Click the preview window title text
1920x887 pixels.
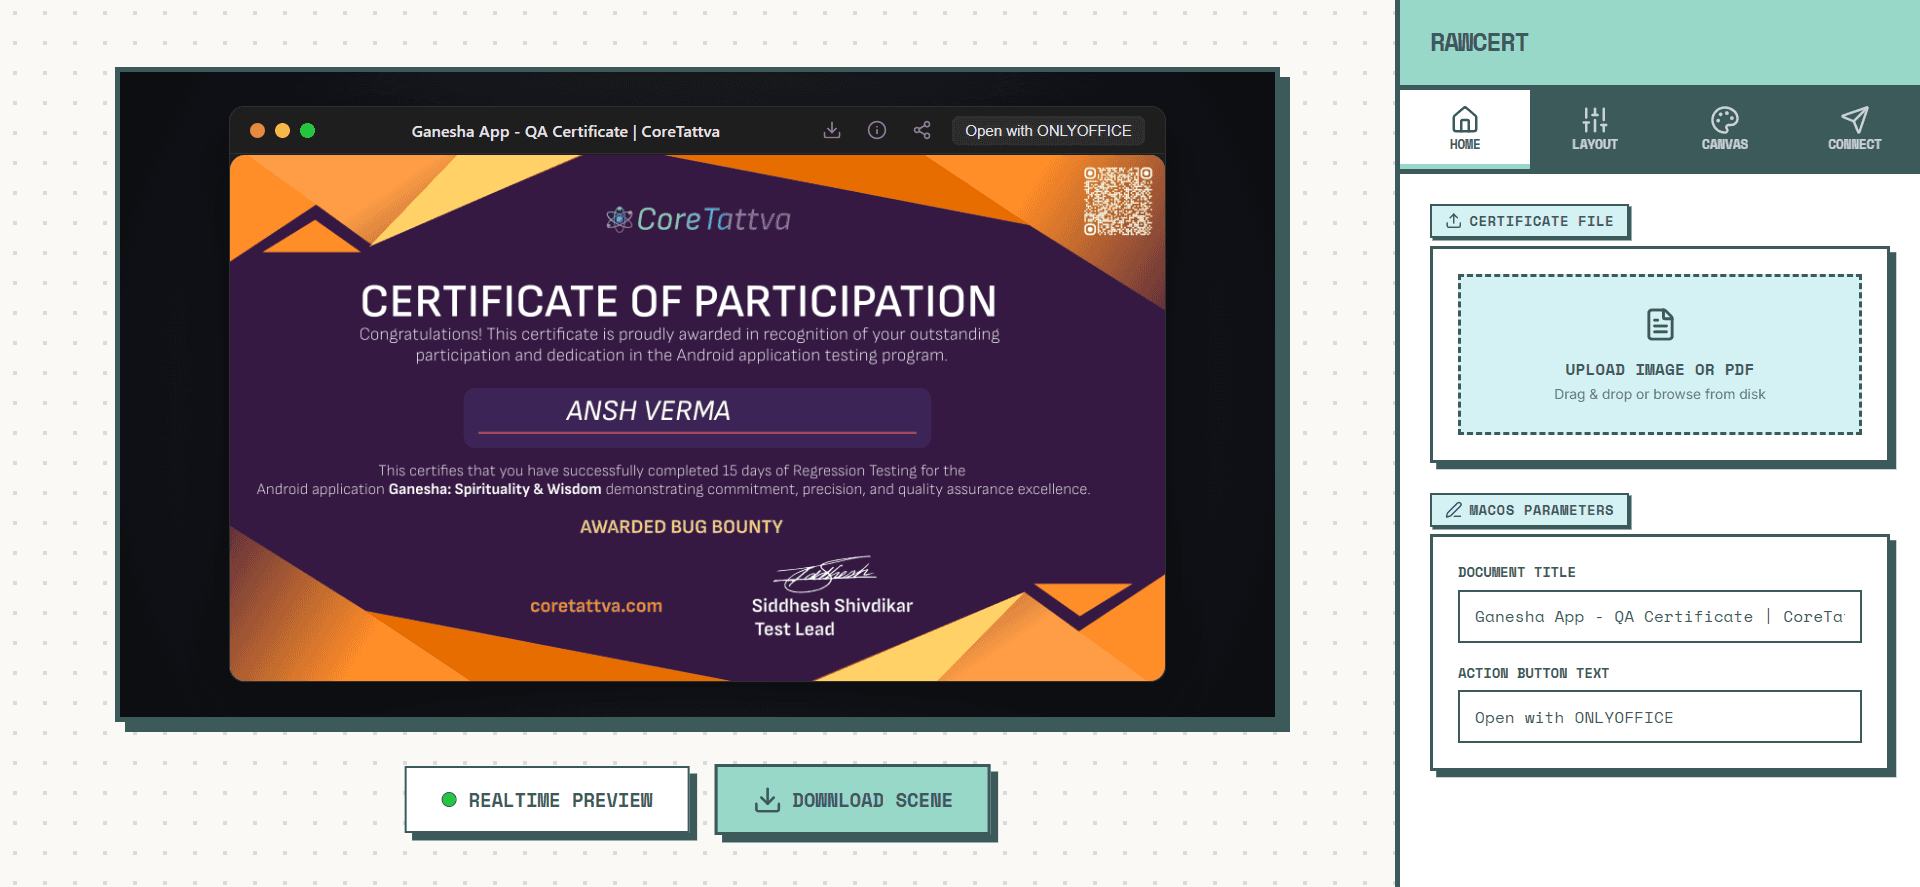coord(566,131)
